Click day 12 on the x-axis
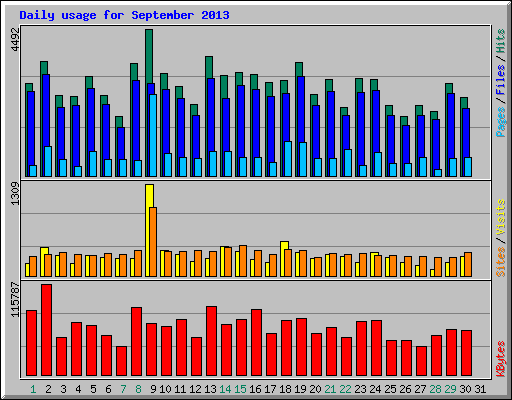This screenshot has height=400, width=512. point(195,389)
